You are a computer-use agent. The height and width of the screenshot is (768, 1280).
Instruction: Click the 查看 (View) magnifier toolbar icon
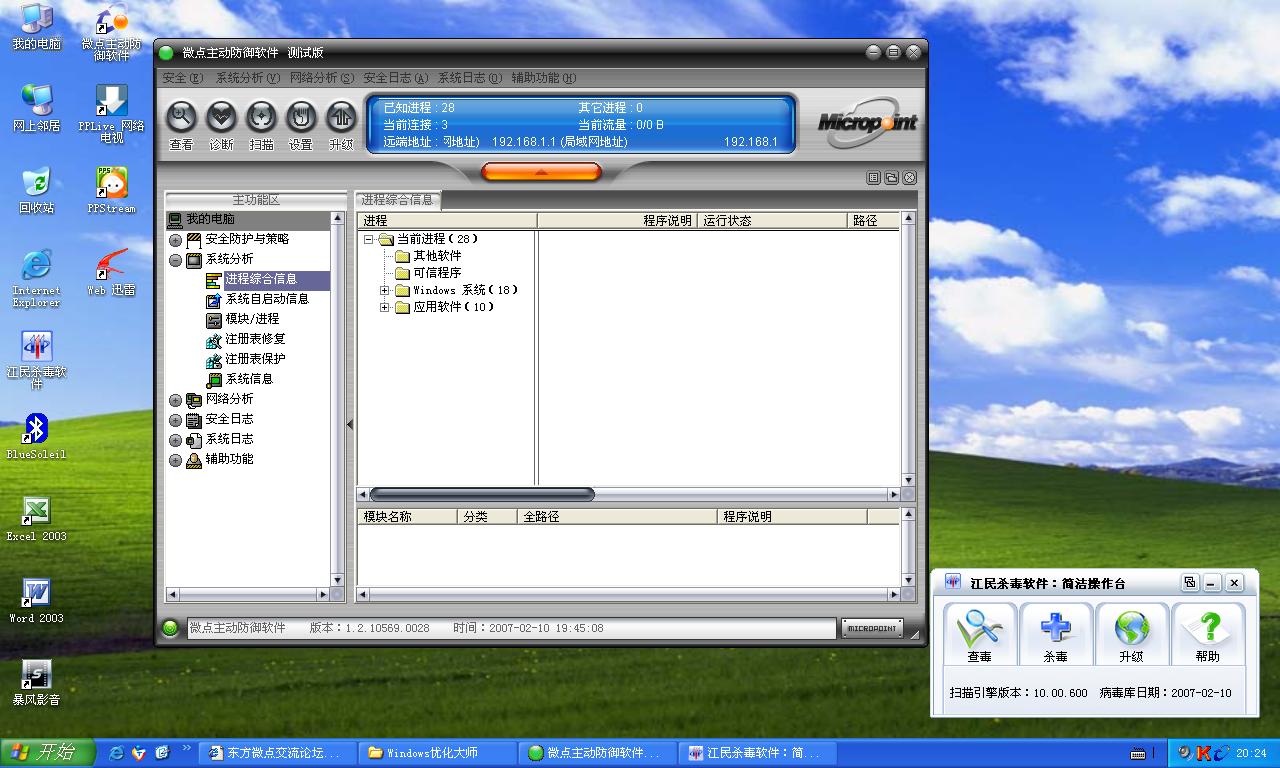pyautogui.click(x=181, y=118)
